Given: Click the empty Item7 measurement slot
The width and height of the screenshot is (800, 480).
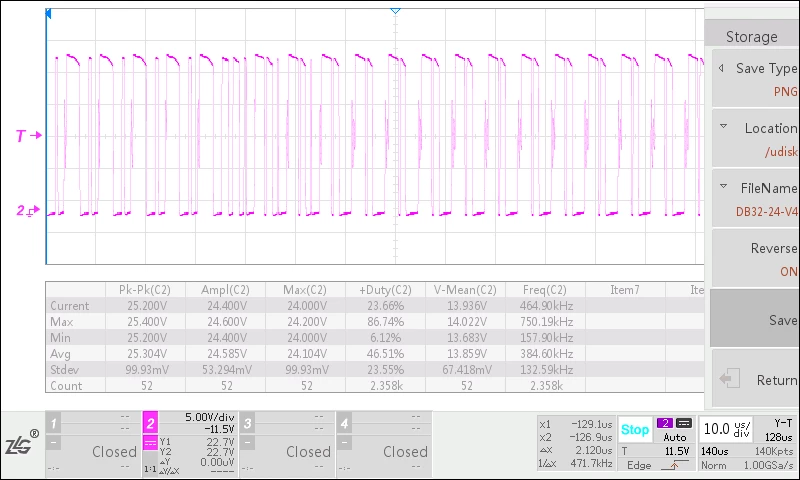Looking at the screenshot, I should pos(624,290).
